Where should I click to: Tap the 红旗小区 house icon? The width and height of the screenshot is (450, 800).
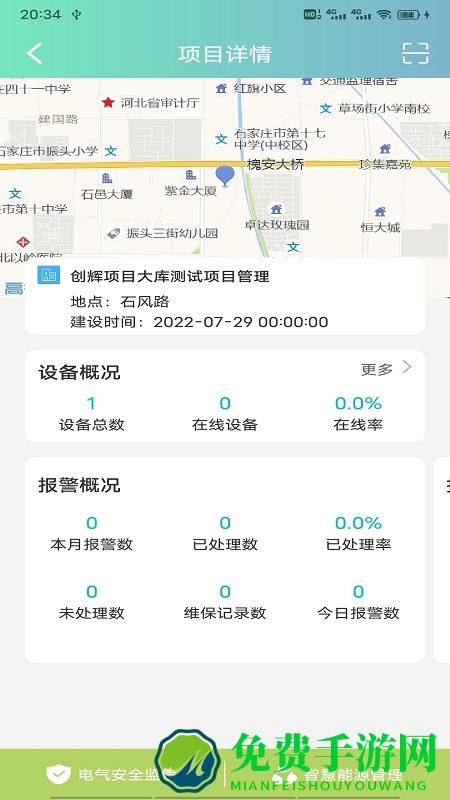point(221,88)
